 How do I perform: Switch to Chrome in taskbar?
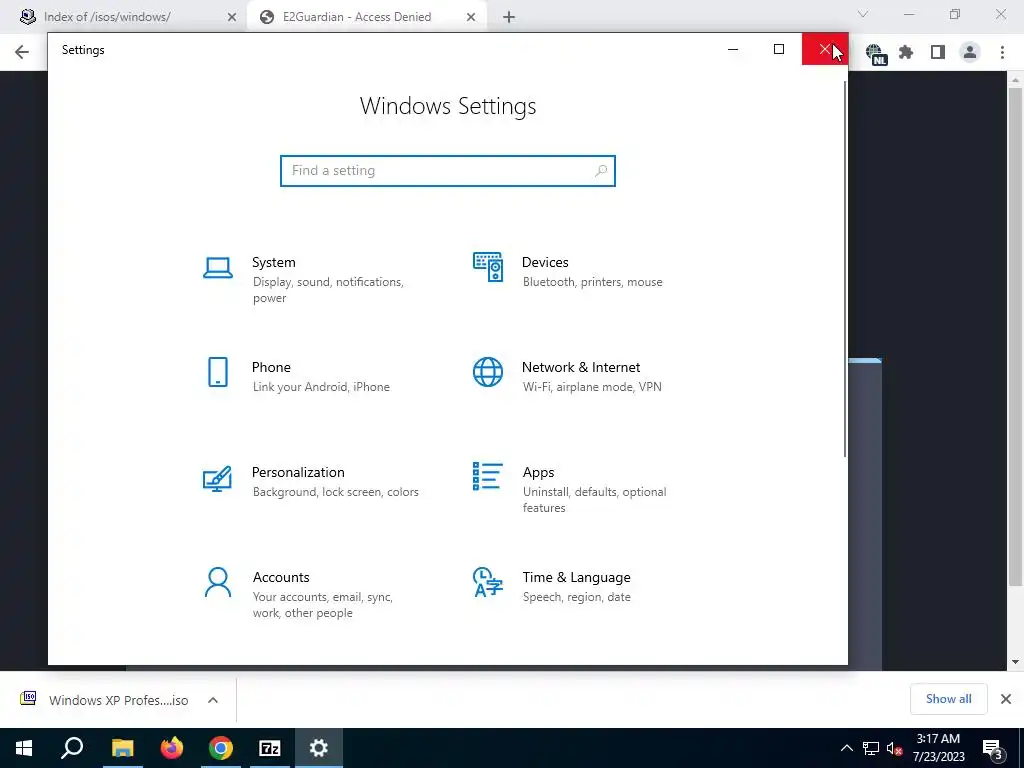pos(221,748)
